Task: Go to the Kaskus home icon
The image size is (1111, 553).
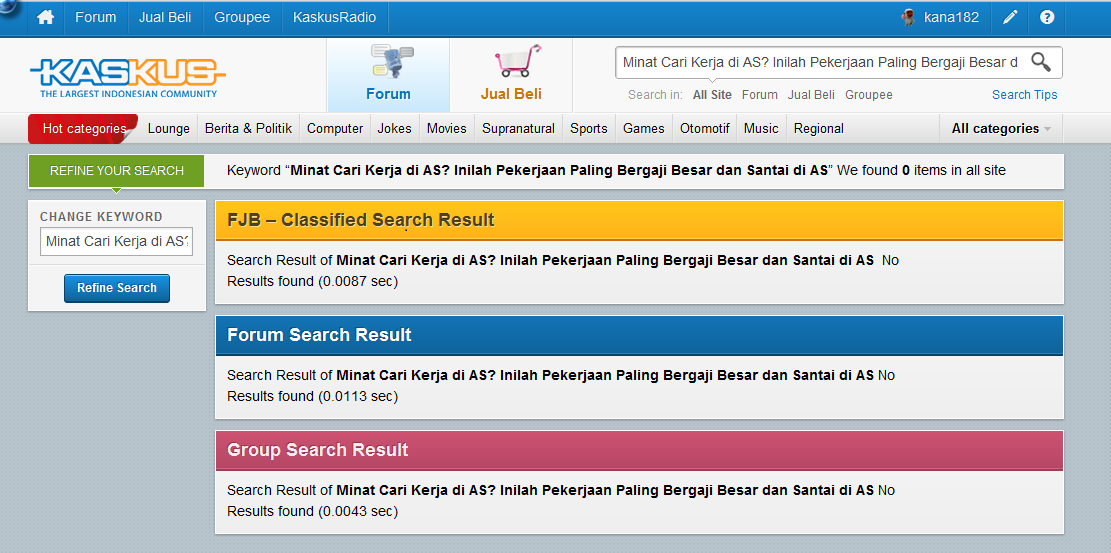Action: click(x=46, y=18)
